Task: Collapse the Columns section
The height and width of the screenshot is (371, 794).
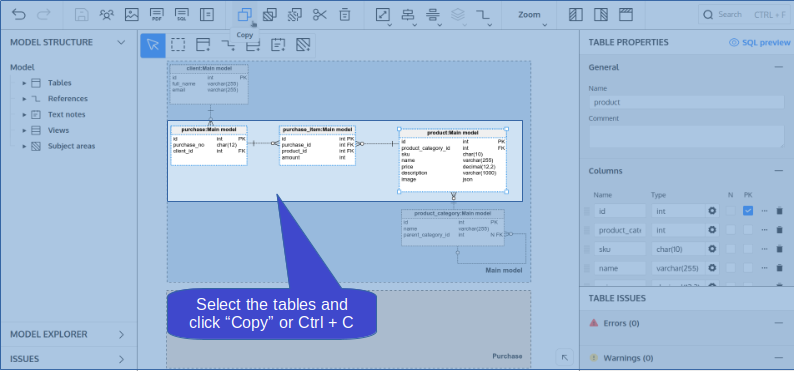Action: click(x=779, y=171)
